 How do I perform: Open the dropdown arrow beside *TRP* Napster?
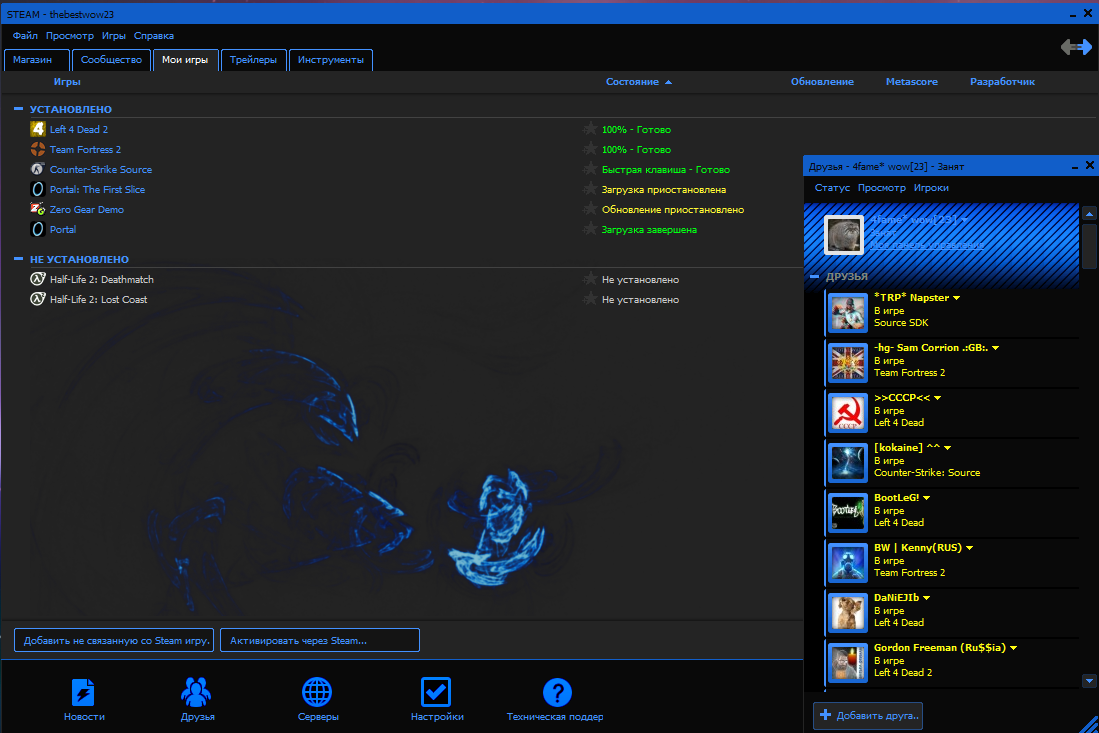[957, 298]
